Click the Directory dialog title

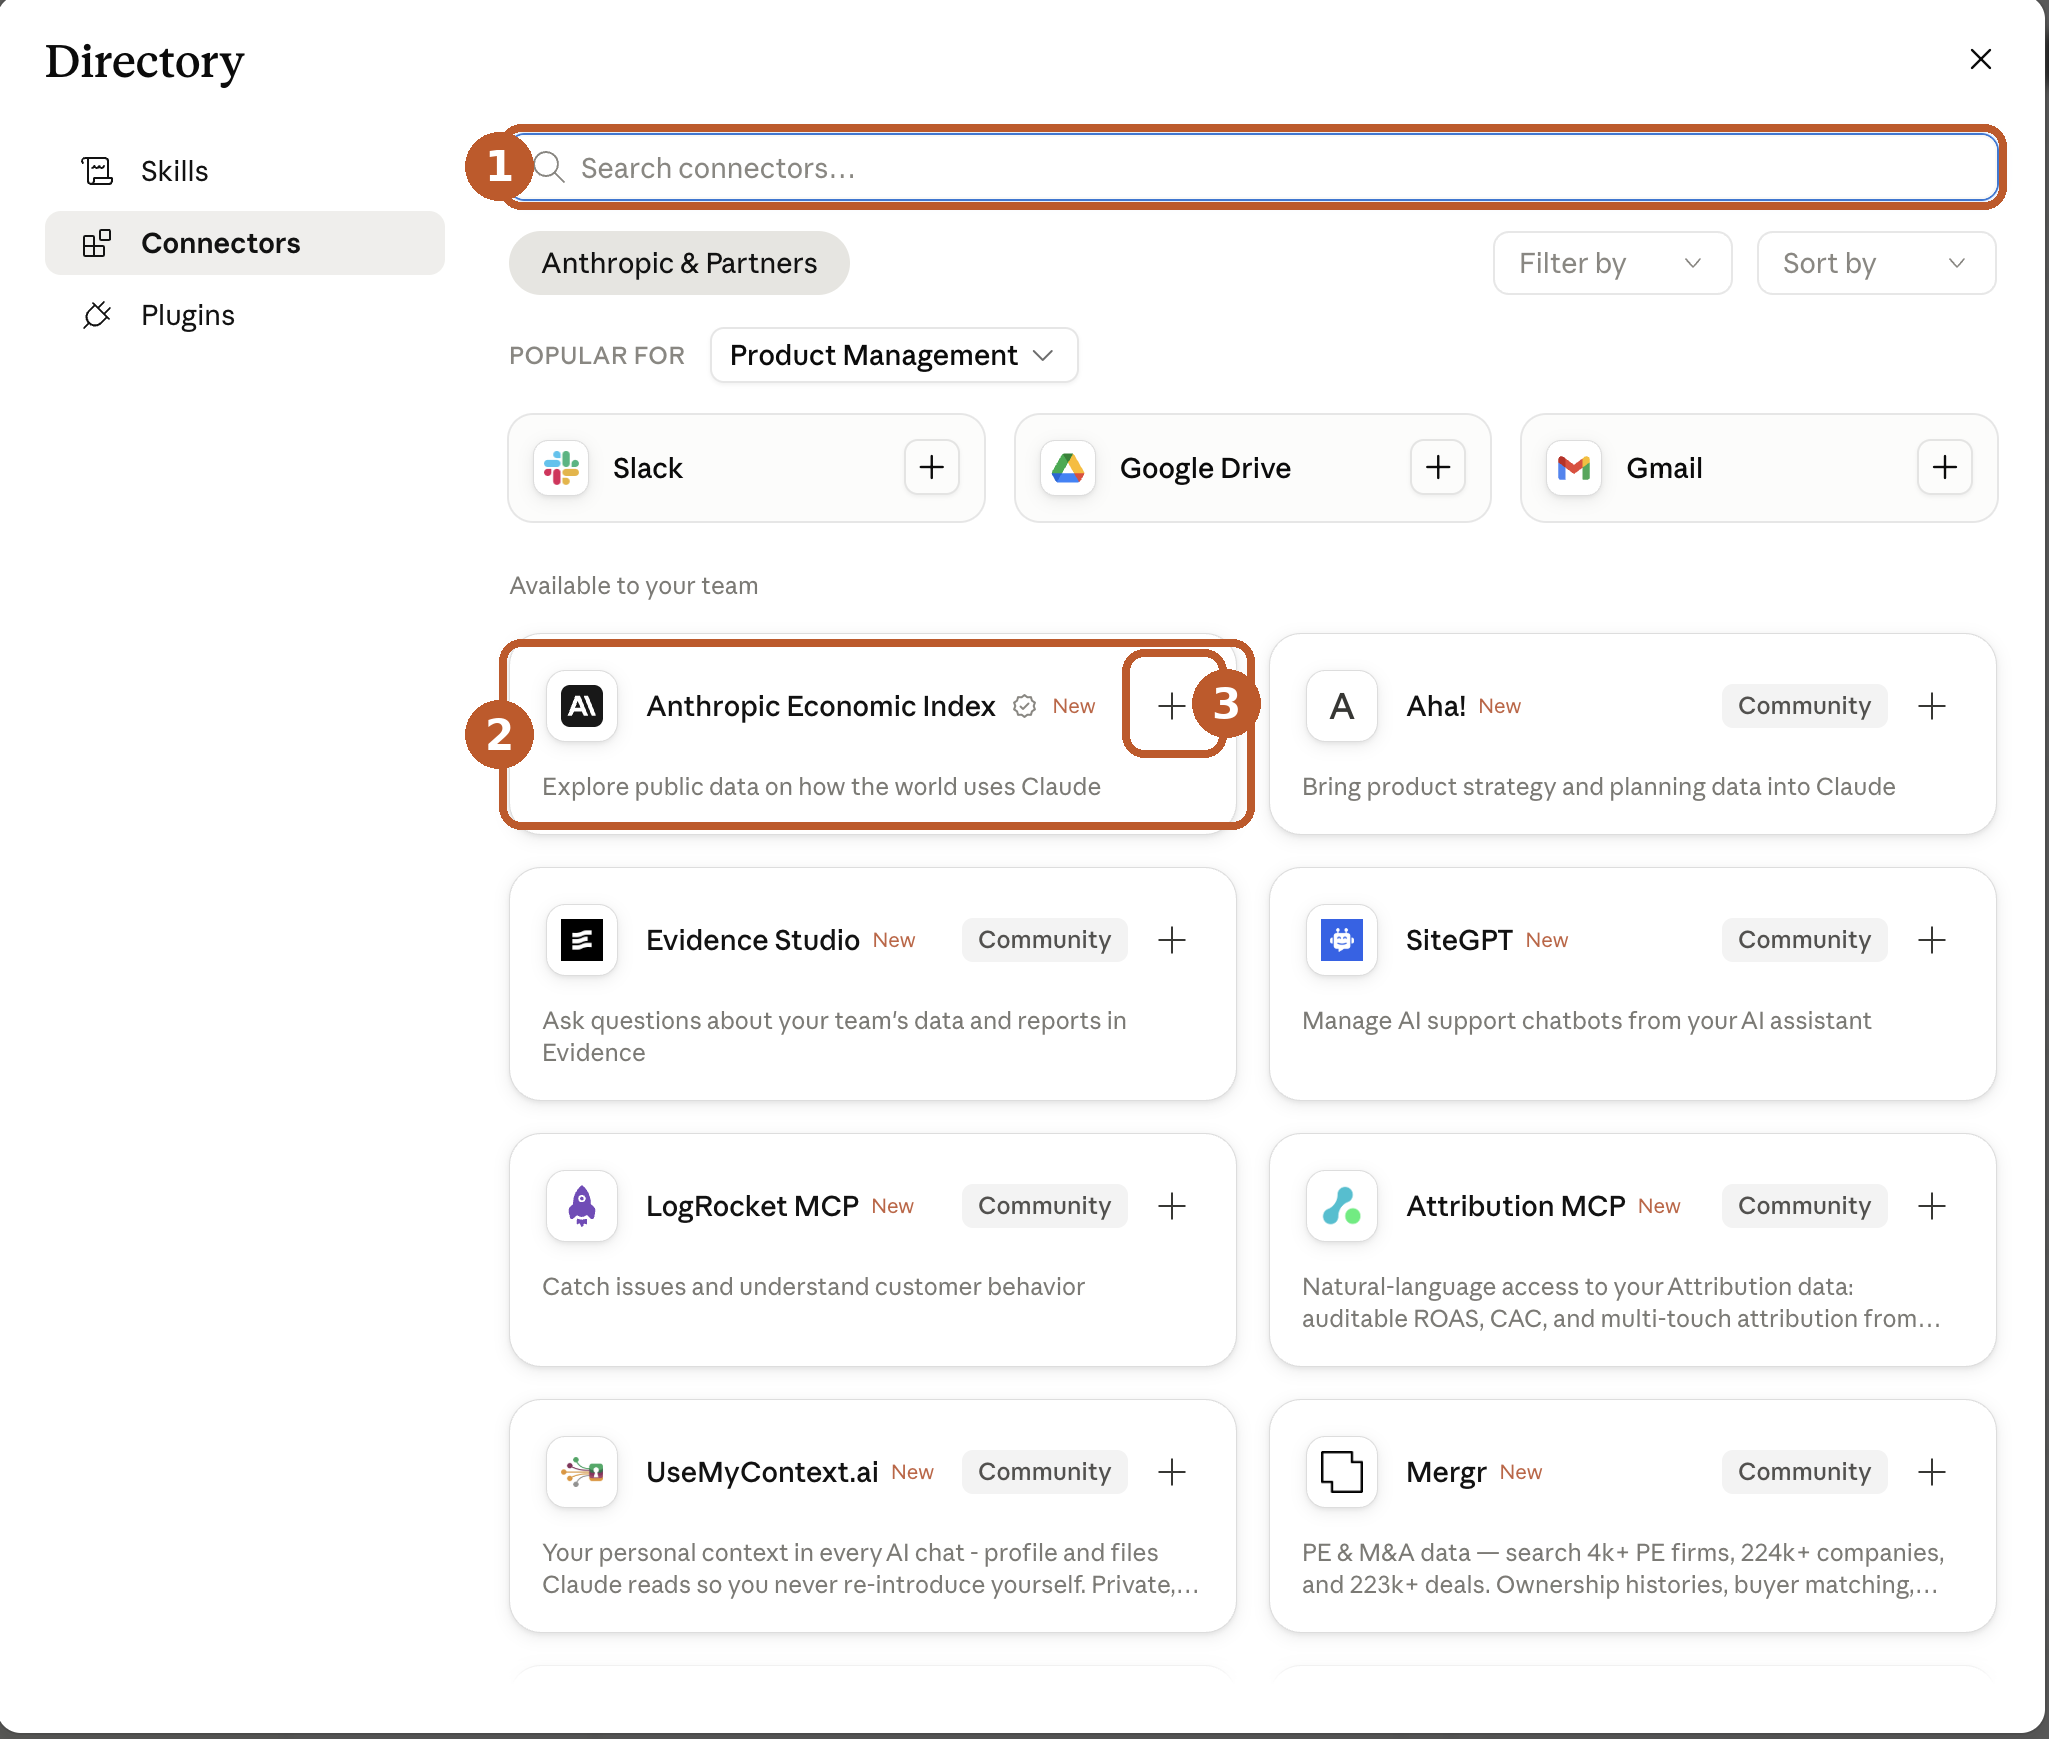[x=145, y=61]
